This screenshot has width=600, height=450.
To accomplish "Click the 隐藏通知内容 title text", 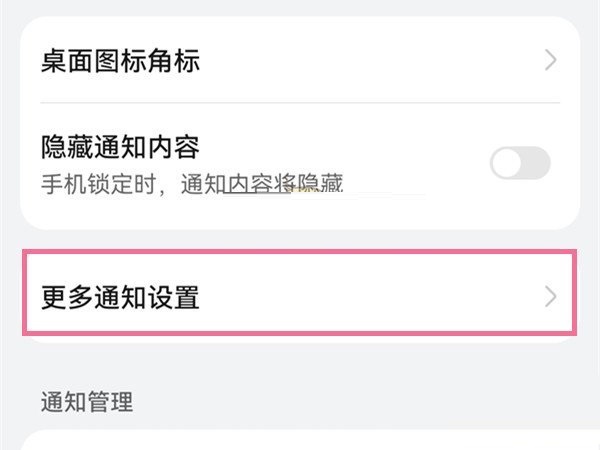I will [121, 149].
